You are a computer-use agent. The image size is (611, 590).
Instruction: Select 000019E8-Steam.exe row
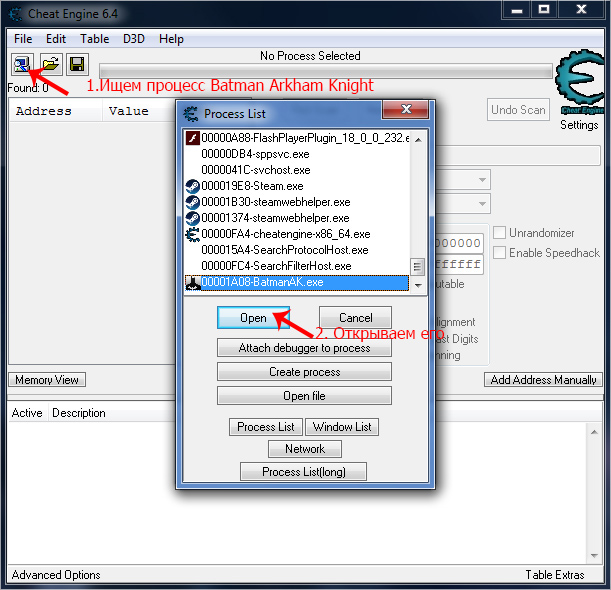point(297,186)
